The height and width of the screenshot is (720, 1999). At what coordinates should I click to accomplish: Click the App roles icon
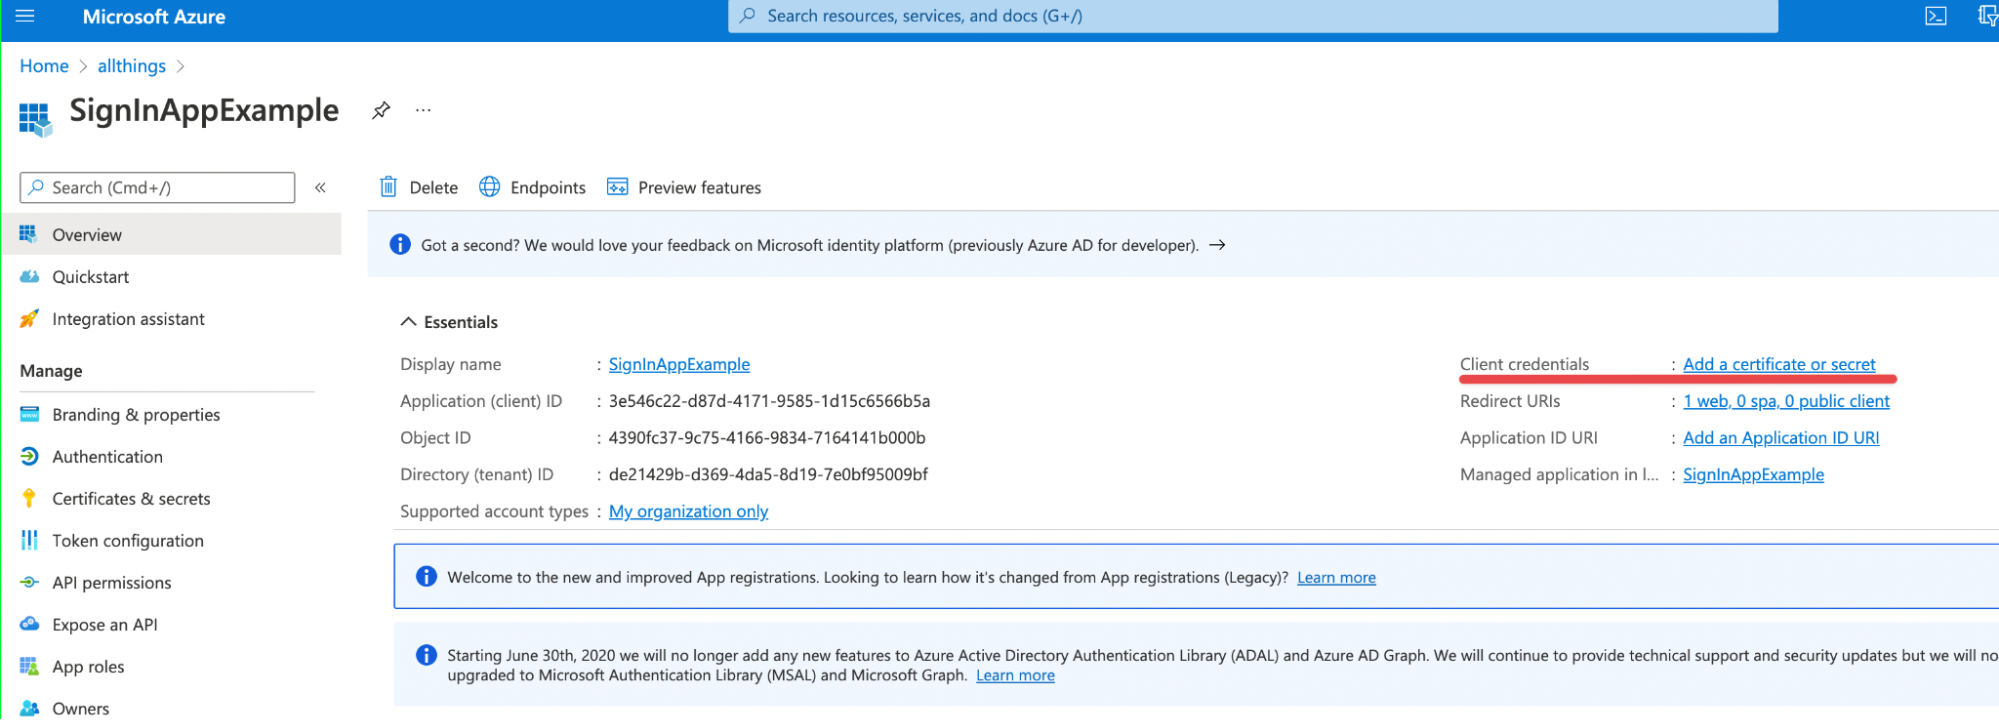[x=29, y=666]
